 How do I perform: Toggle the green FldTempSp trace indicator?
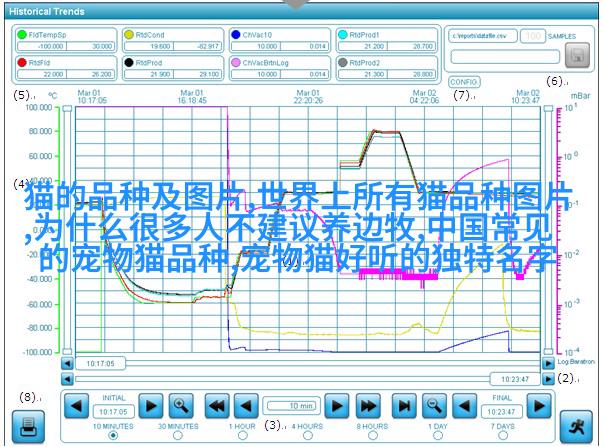point(22,35)
